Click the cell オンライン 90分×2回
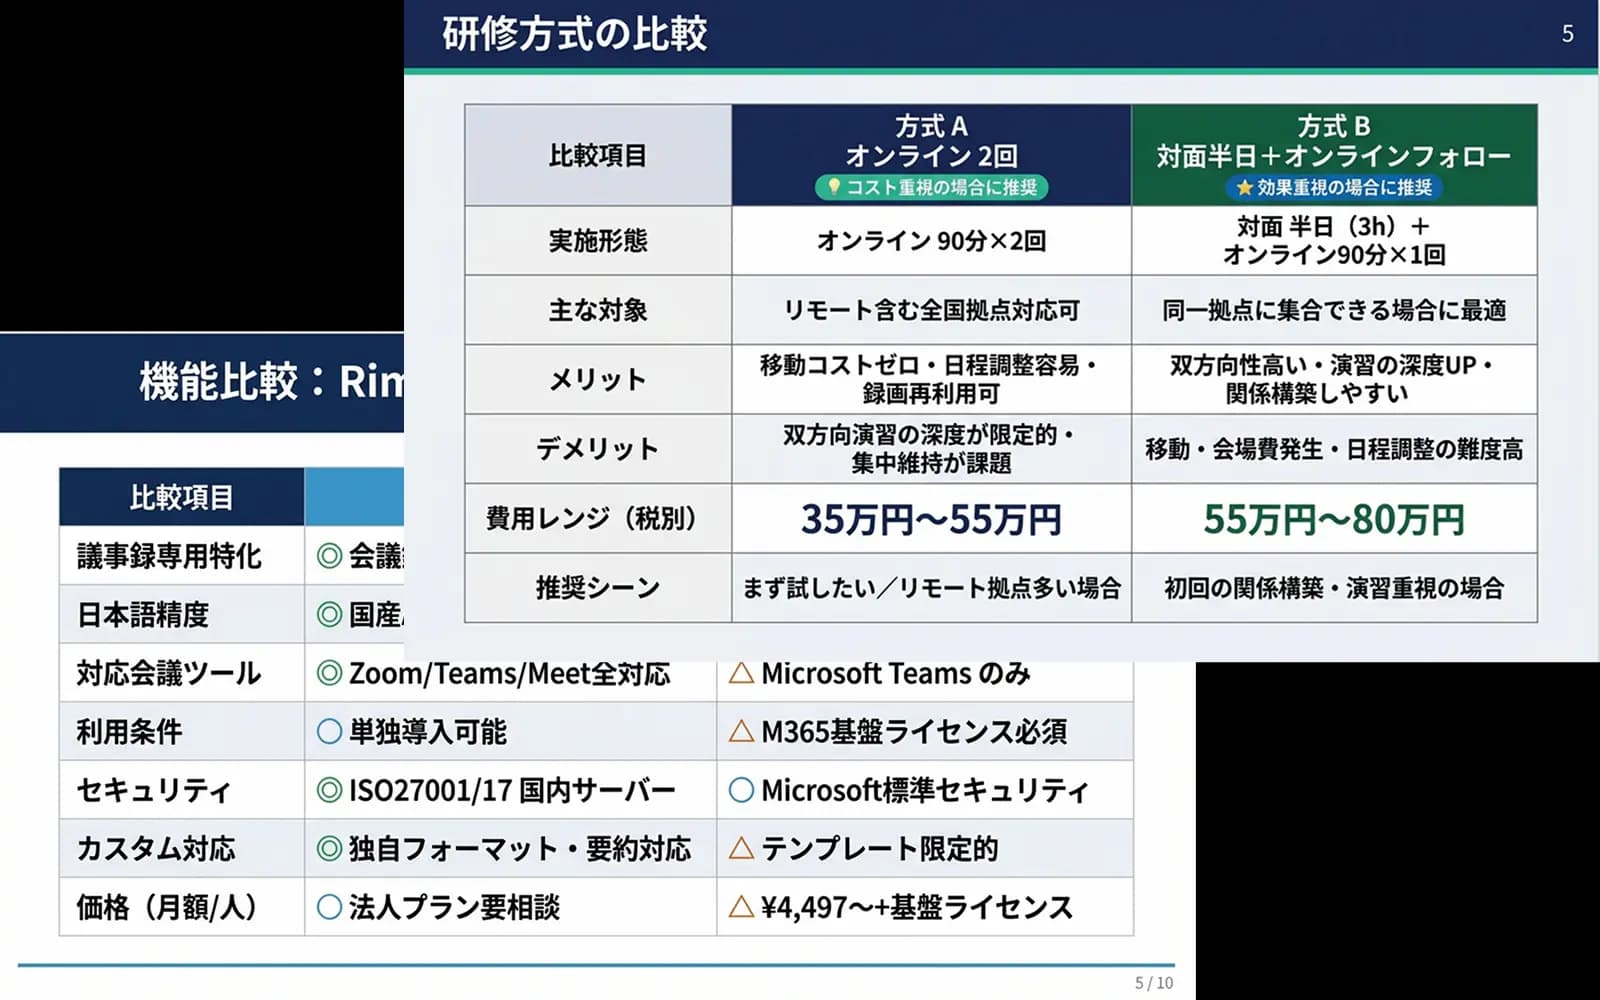This screenshot has width=1600, height=1000. [931, 241]
